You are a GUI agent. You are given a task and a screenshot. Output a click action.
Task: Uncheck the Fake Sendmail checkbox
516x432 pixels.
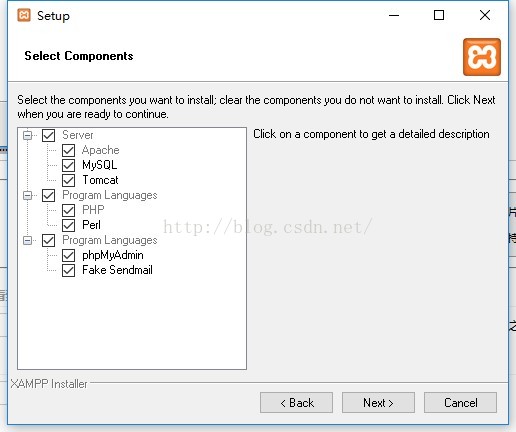tap(68, 270)
